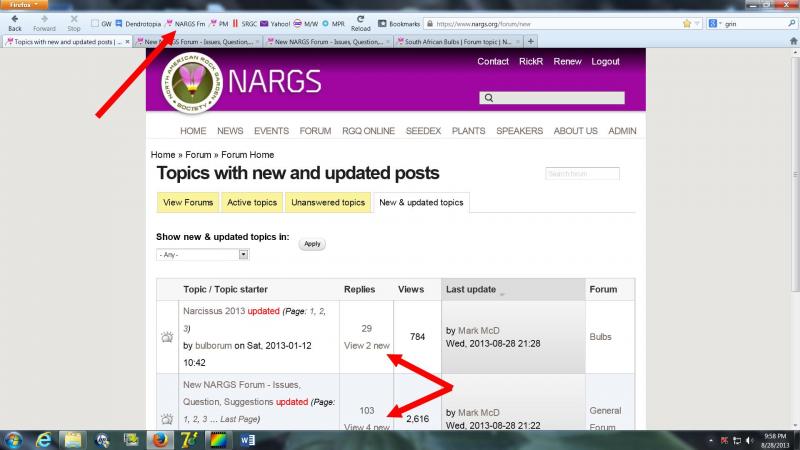The image size is (800, 450).
Task: Open the Dendrotopia bookmark
Action: point(138,23)
